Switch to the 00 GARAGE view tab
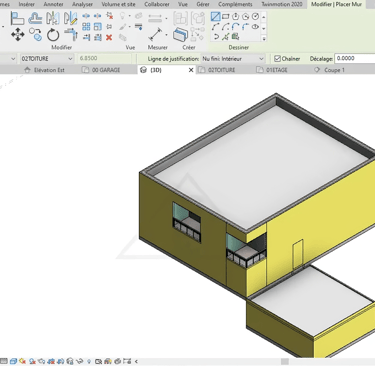This screenshot has height=366, width=375. pyautogui.click(x=106, y=70)
